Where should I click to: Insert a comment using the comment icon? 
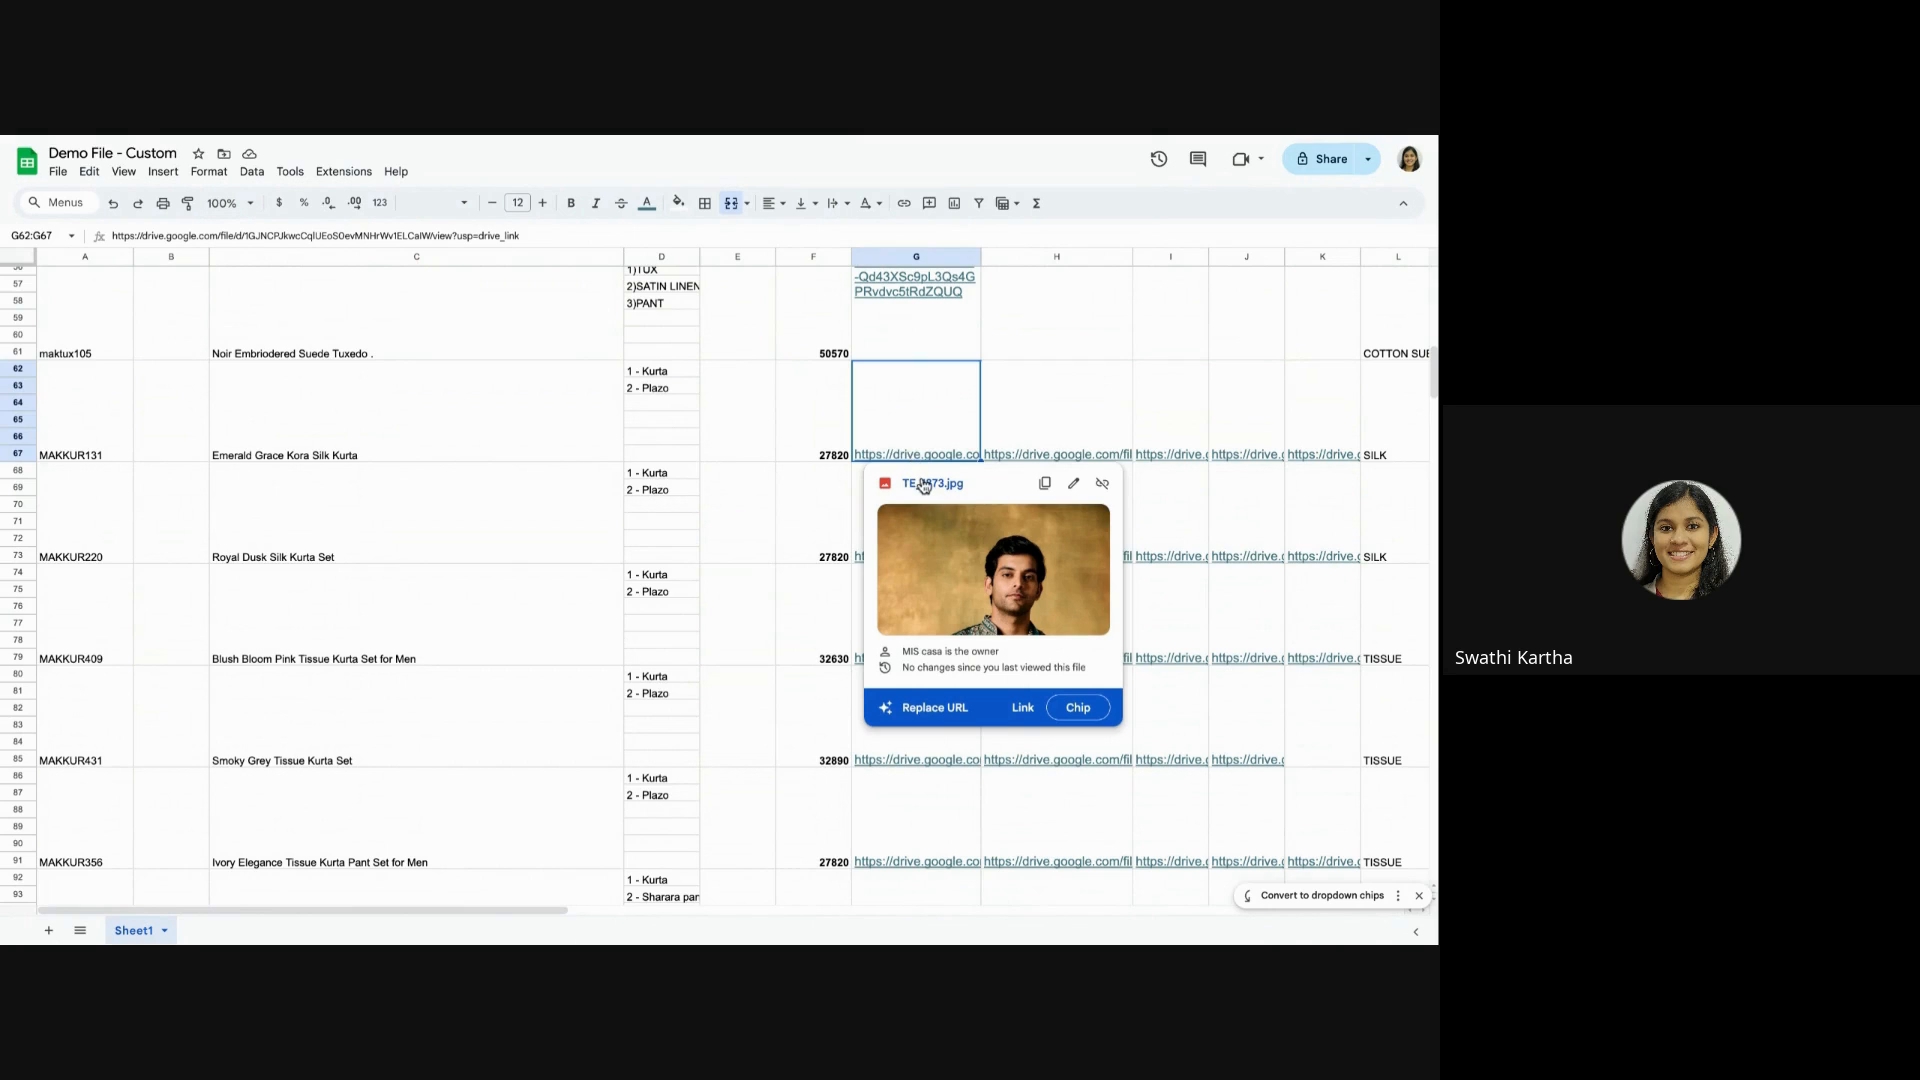coord(929,203)
